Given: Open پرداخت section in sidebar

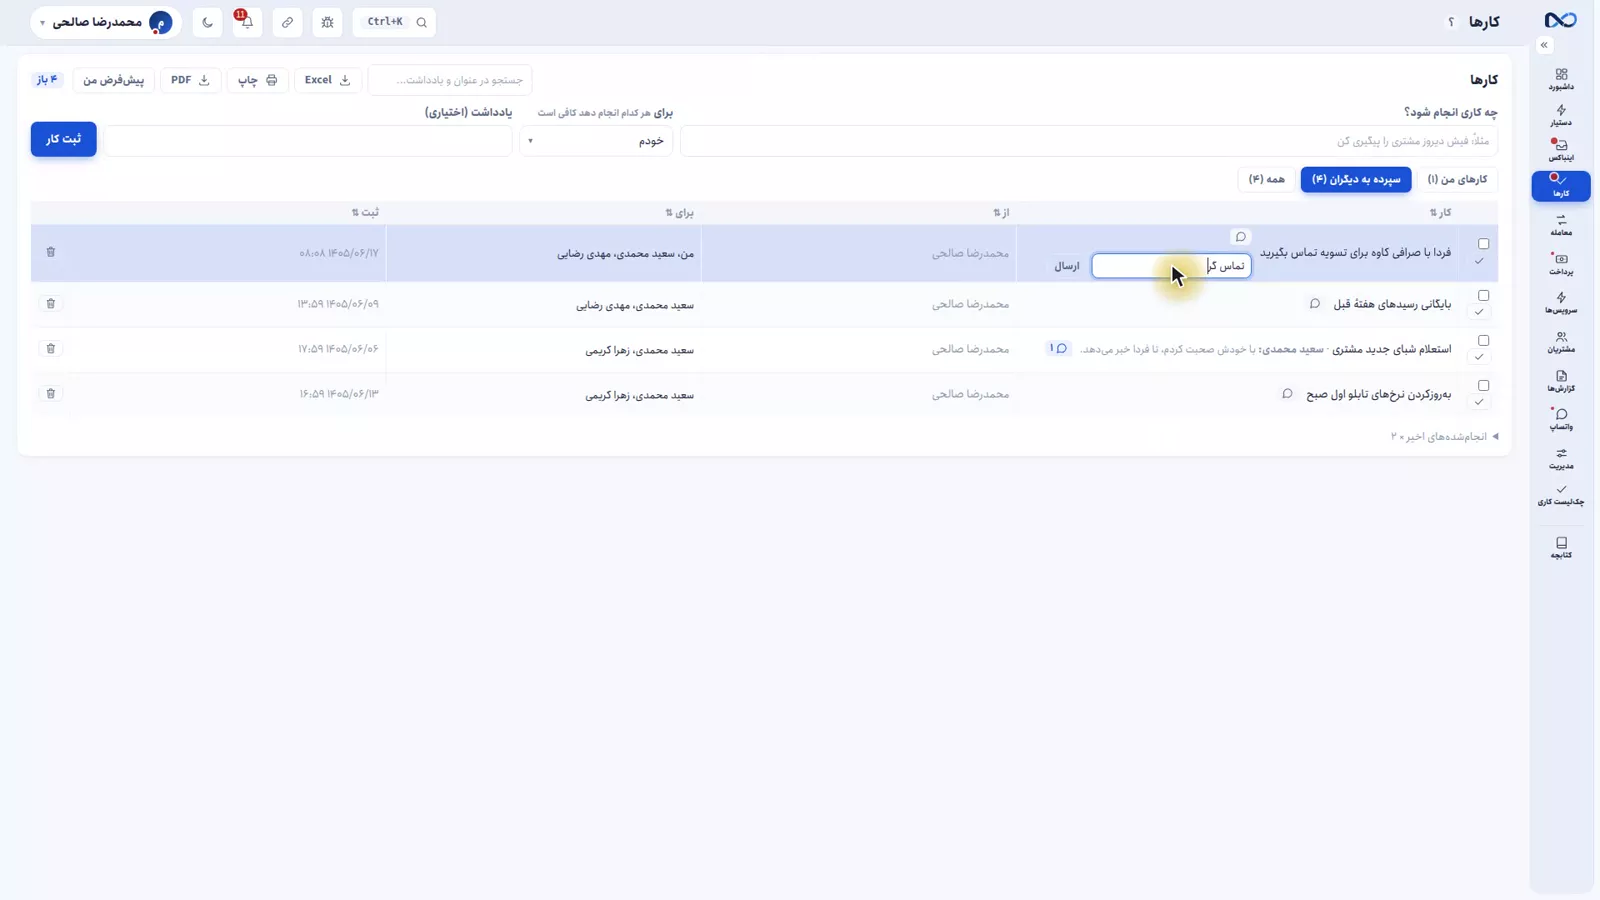Looking at the screenshot, I should [1560, 264].
